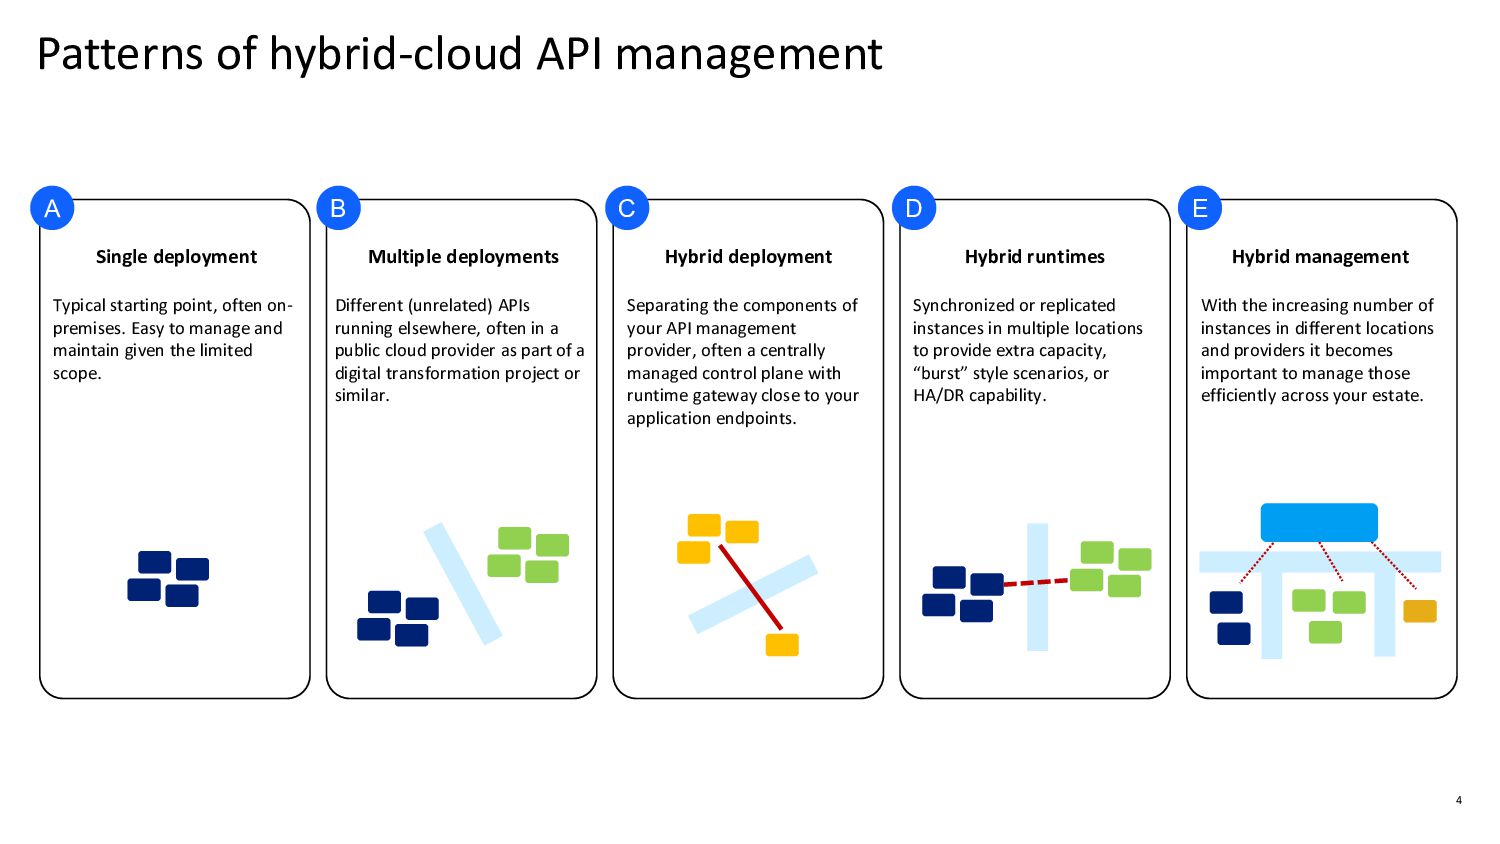Click the blue circle badge labeled E

[1200, 208]
